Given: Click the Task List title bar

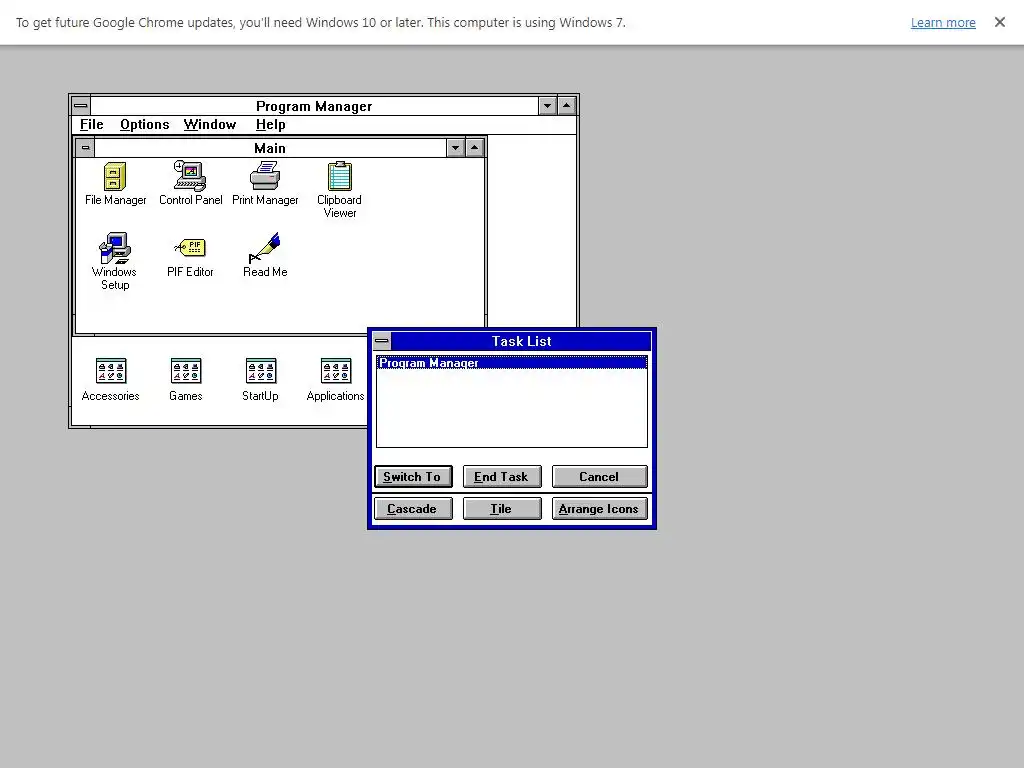Looking at the screenshot, I should point(521,341).
